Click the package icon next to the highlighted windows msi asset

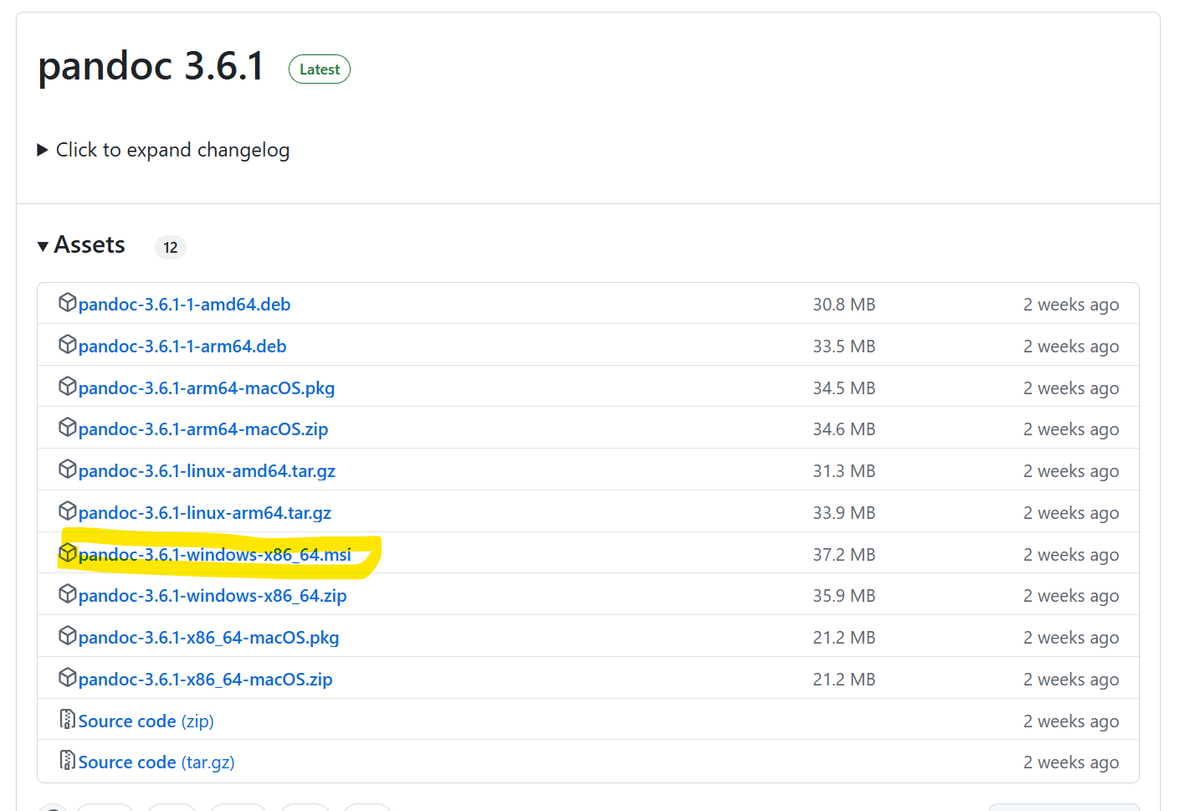click(67, 554)
